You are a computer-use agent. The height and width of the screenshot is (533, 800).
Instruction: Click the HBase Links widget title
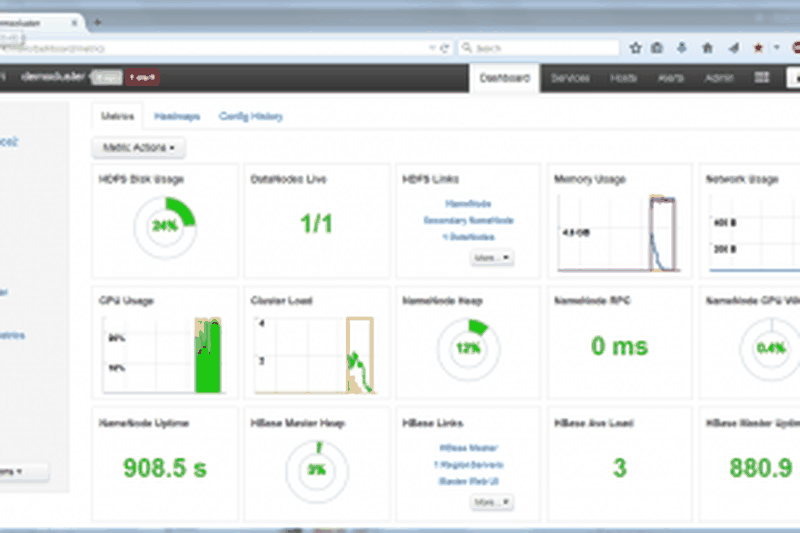(433, 423)
